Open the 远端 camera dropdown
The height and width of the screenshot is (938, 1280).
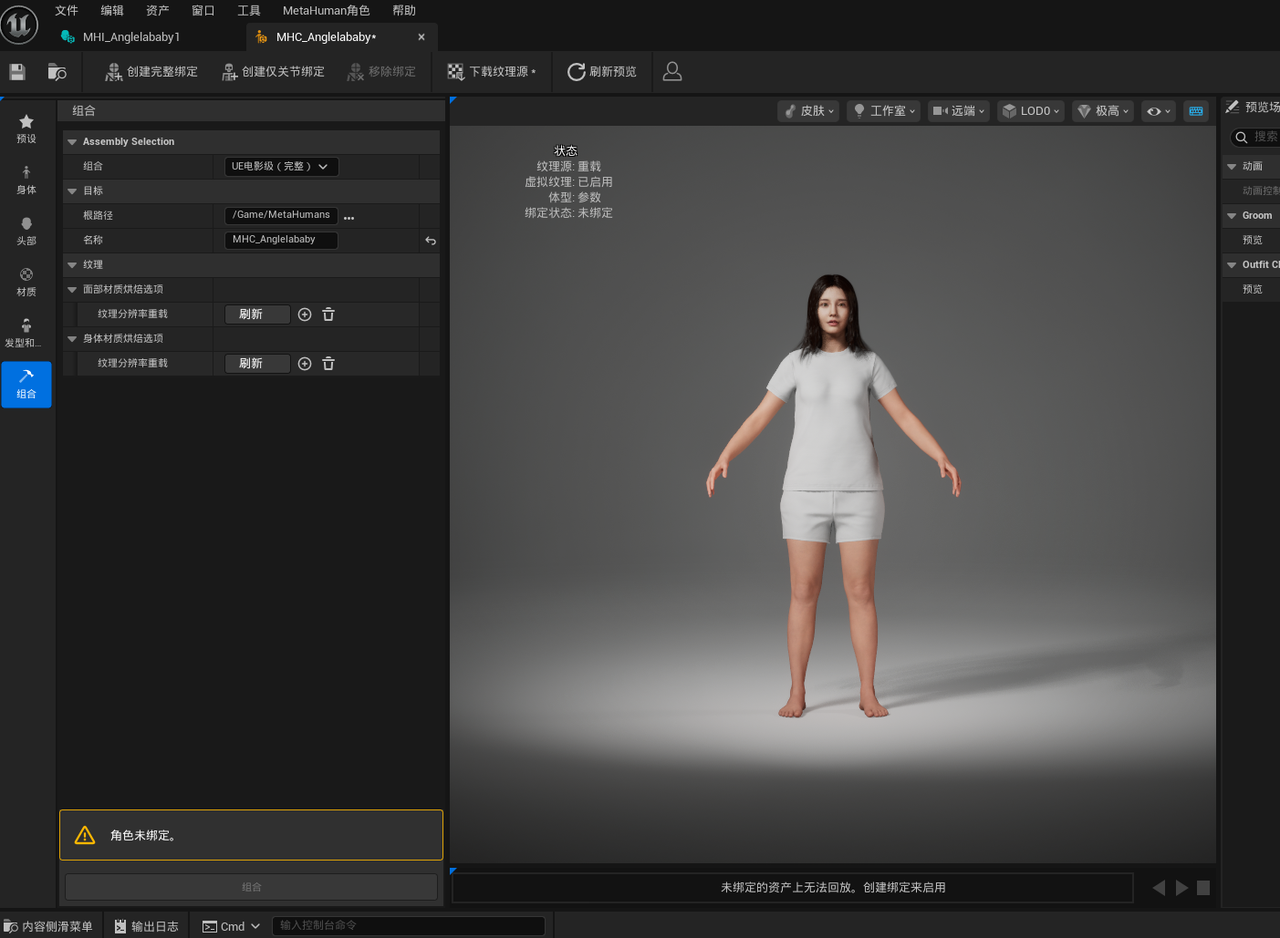[x=959, y=111]
